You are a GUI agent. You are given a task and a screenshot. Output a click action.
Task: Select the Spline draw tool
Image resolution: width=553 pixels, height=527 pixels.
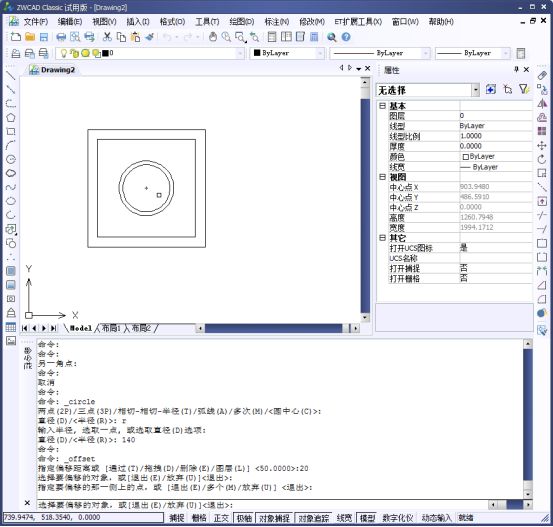[x=11, y=187]
